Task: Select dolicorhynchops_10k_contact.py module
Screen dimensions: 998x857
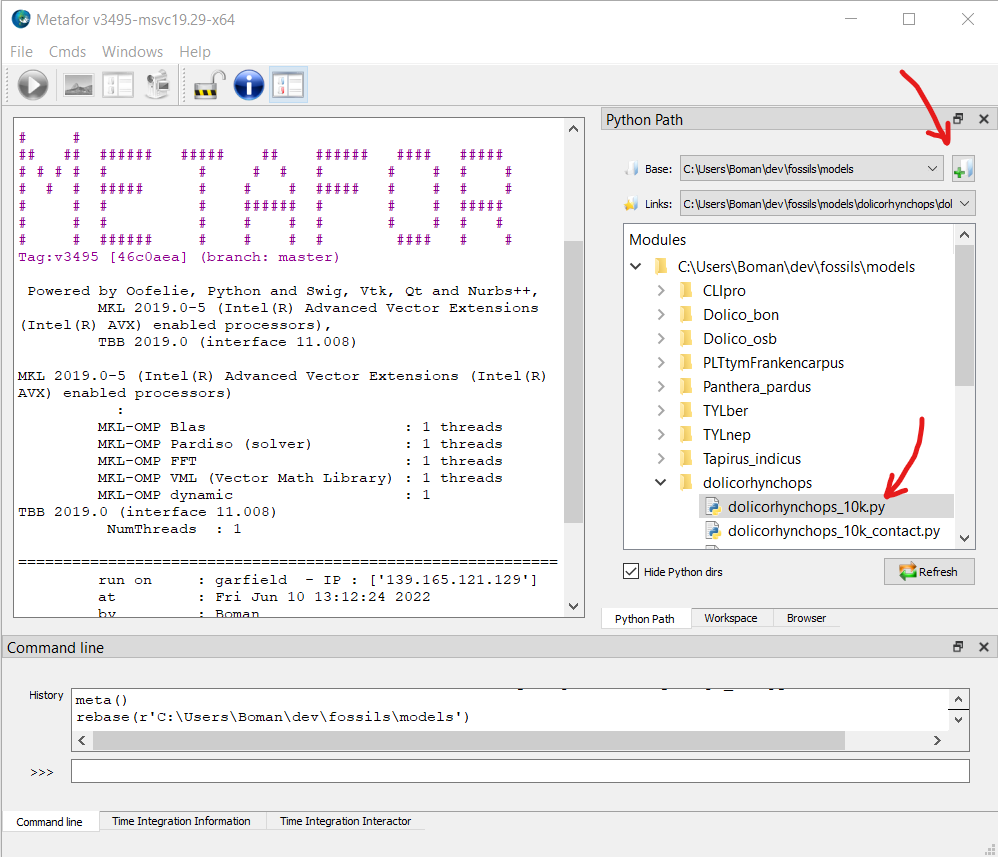Action: pyautogui.click(x=833, y=531)
